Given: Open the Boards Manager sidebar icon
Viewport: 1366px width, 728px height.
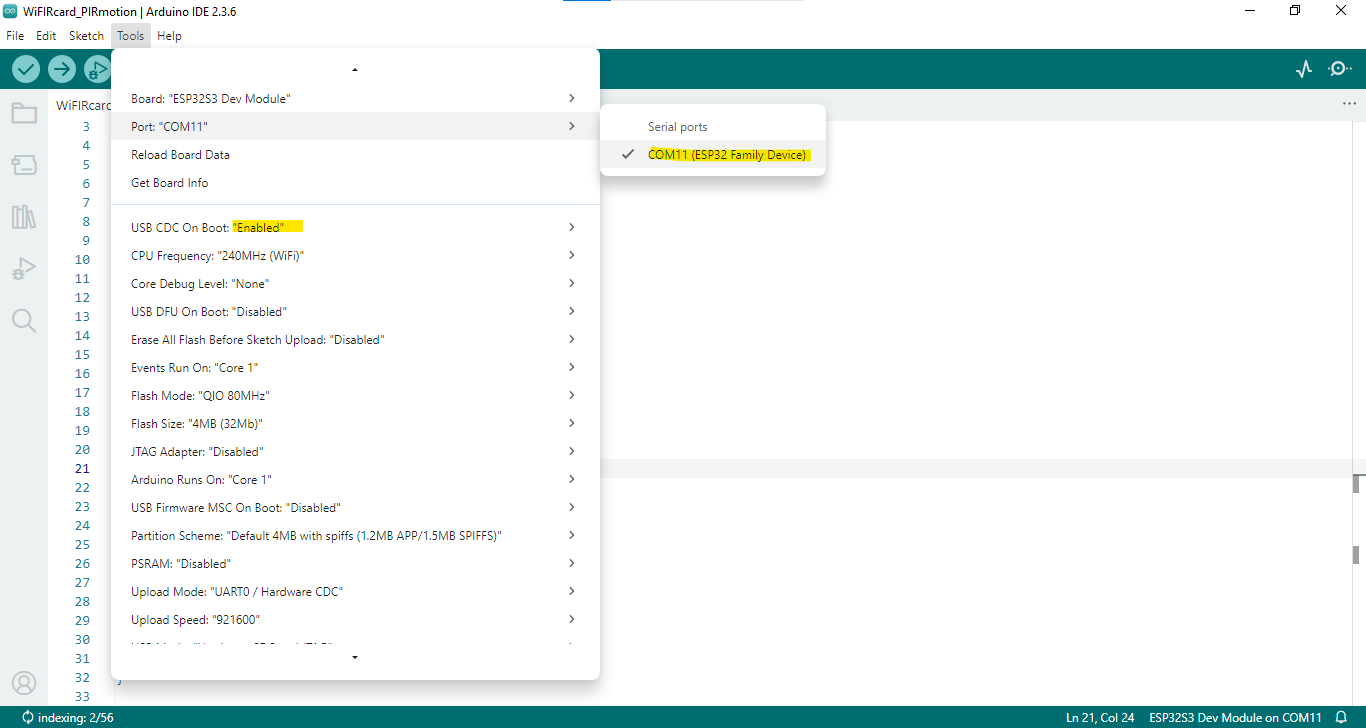Looking at the screenshot, I should (24, 165).
